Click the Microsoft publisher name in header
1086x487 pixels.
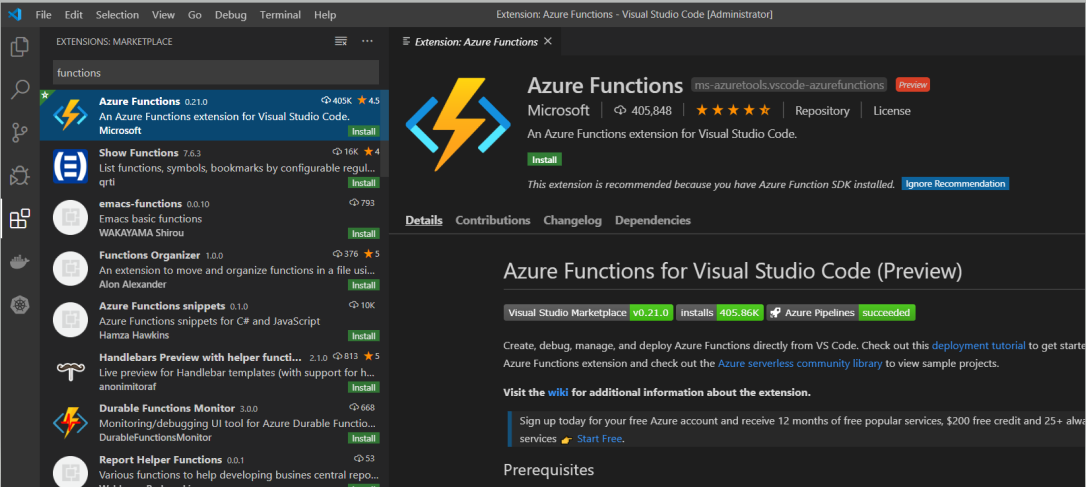[x=558, y=110]
